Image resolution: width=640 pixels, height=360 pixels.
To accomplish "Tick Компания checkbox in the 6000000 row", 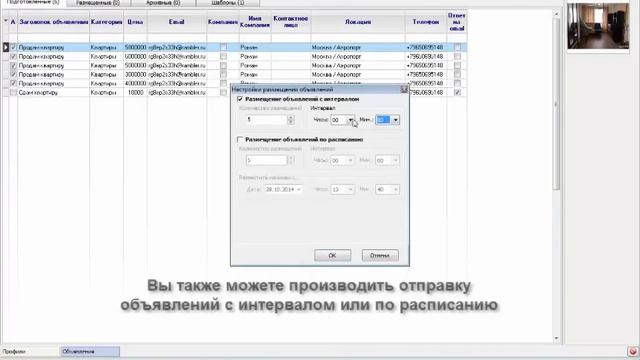I will (223, 56).
